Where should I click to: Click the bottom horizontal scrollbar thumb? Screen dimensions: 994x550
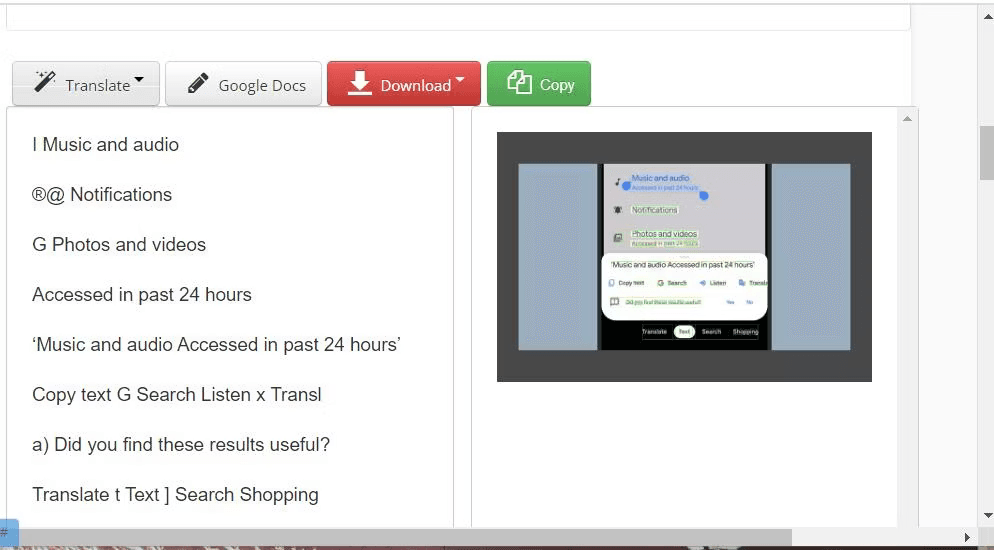pos(405,537)
